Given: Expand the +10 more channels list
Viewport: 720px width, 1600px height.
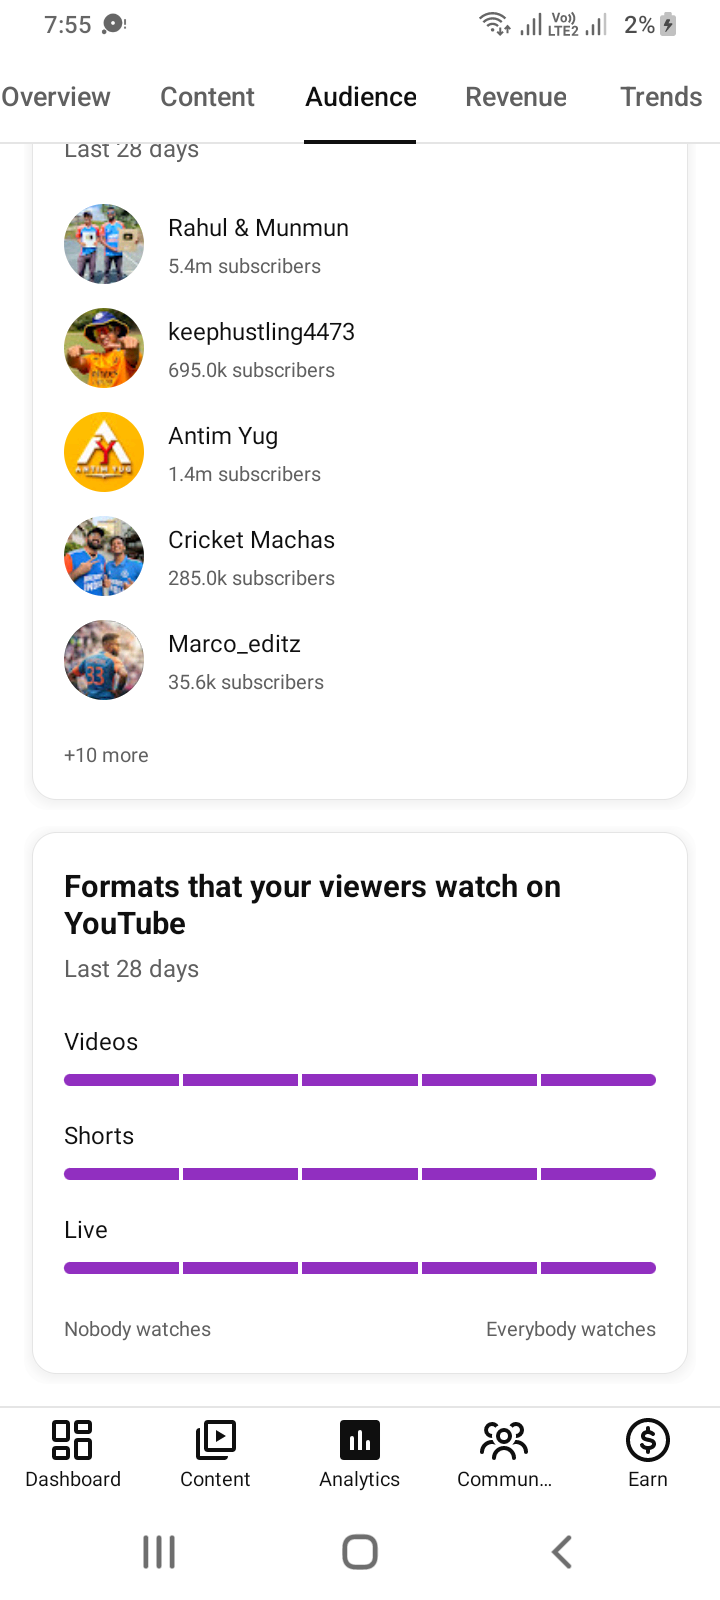Looking at the screenshot, I should pos(106,755).
